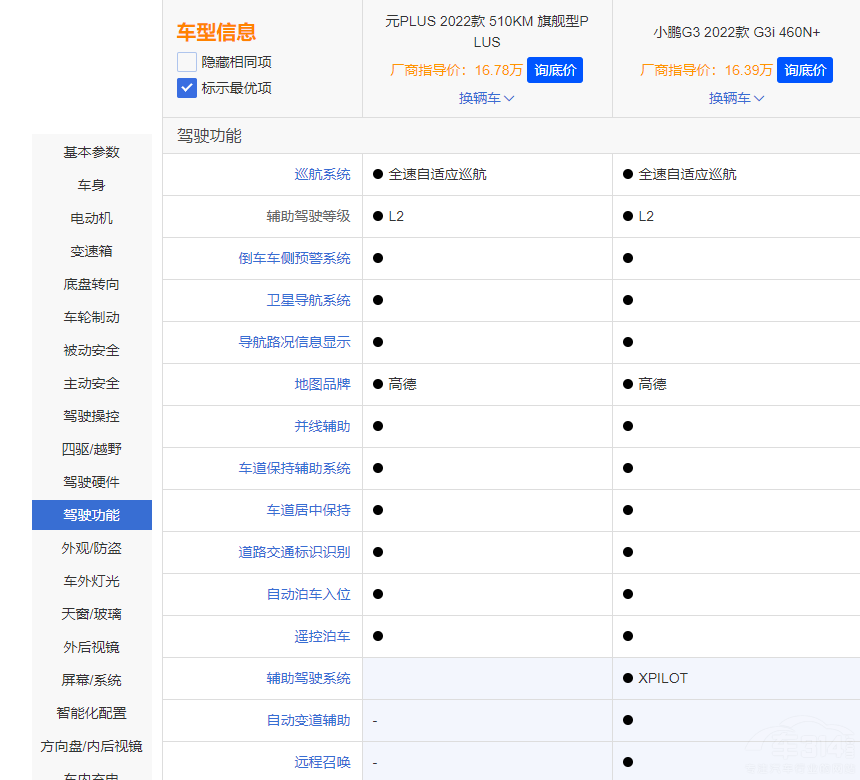The image size is (860, 780).
Task: Uncheck the 标示最优项 checkbox
Action: (x=187, y=88)
